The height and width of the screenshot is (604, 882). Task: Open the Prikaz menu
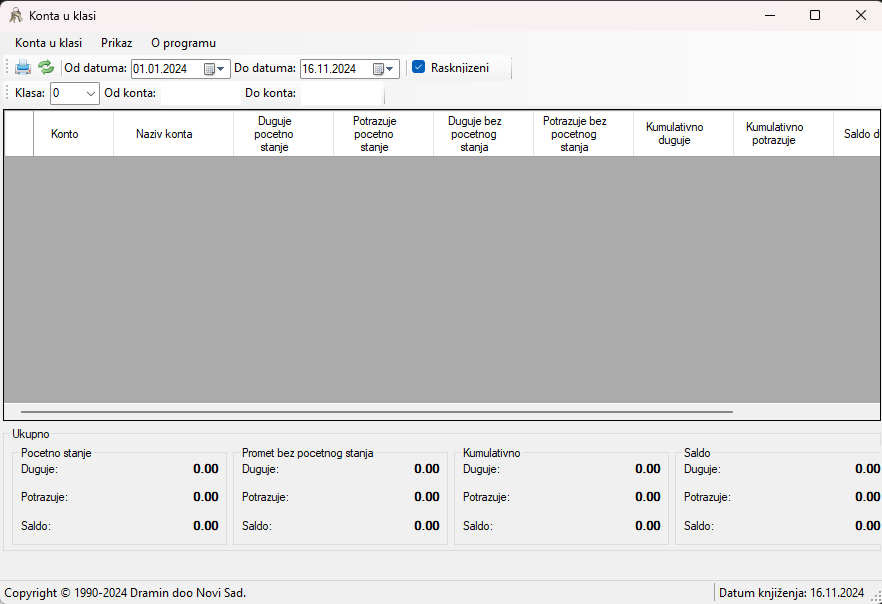[x=116, y=43]
